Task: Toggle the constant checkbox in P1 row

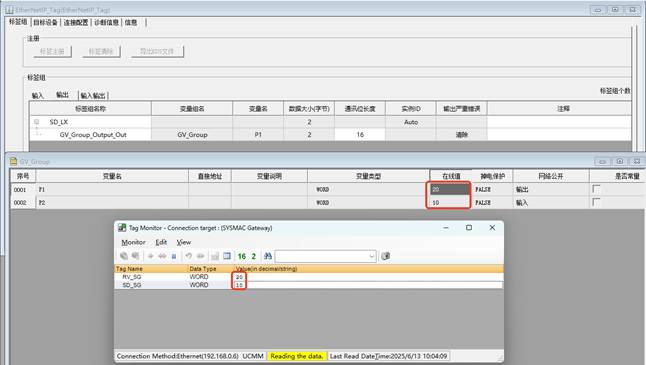Action: [x=596, y=189]
